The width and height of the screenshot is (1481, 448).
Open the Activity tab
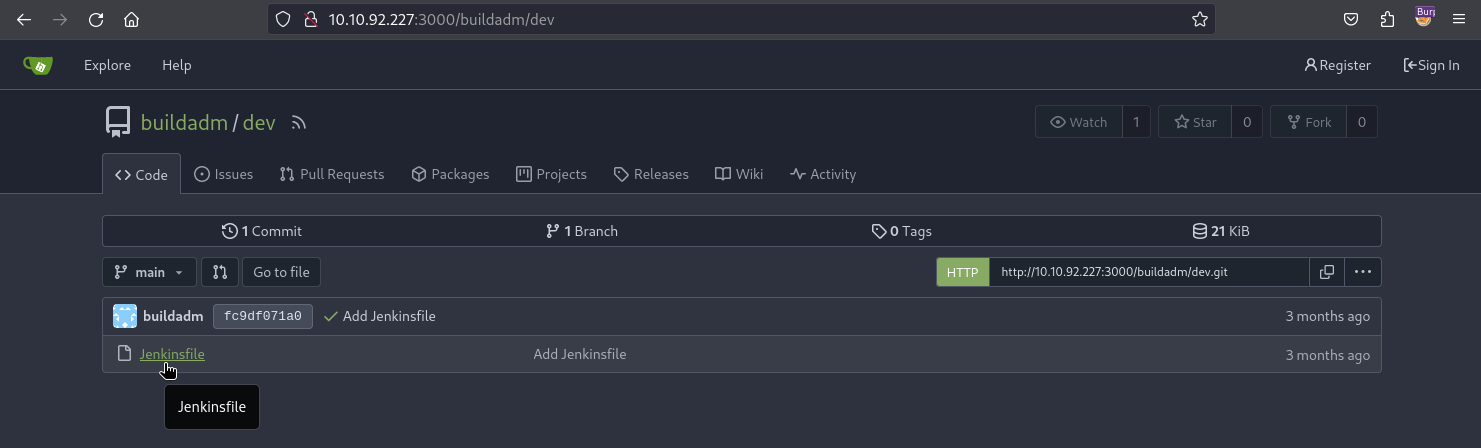click(x=823, y=174)
